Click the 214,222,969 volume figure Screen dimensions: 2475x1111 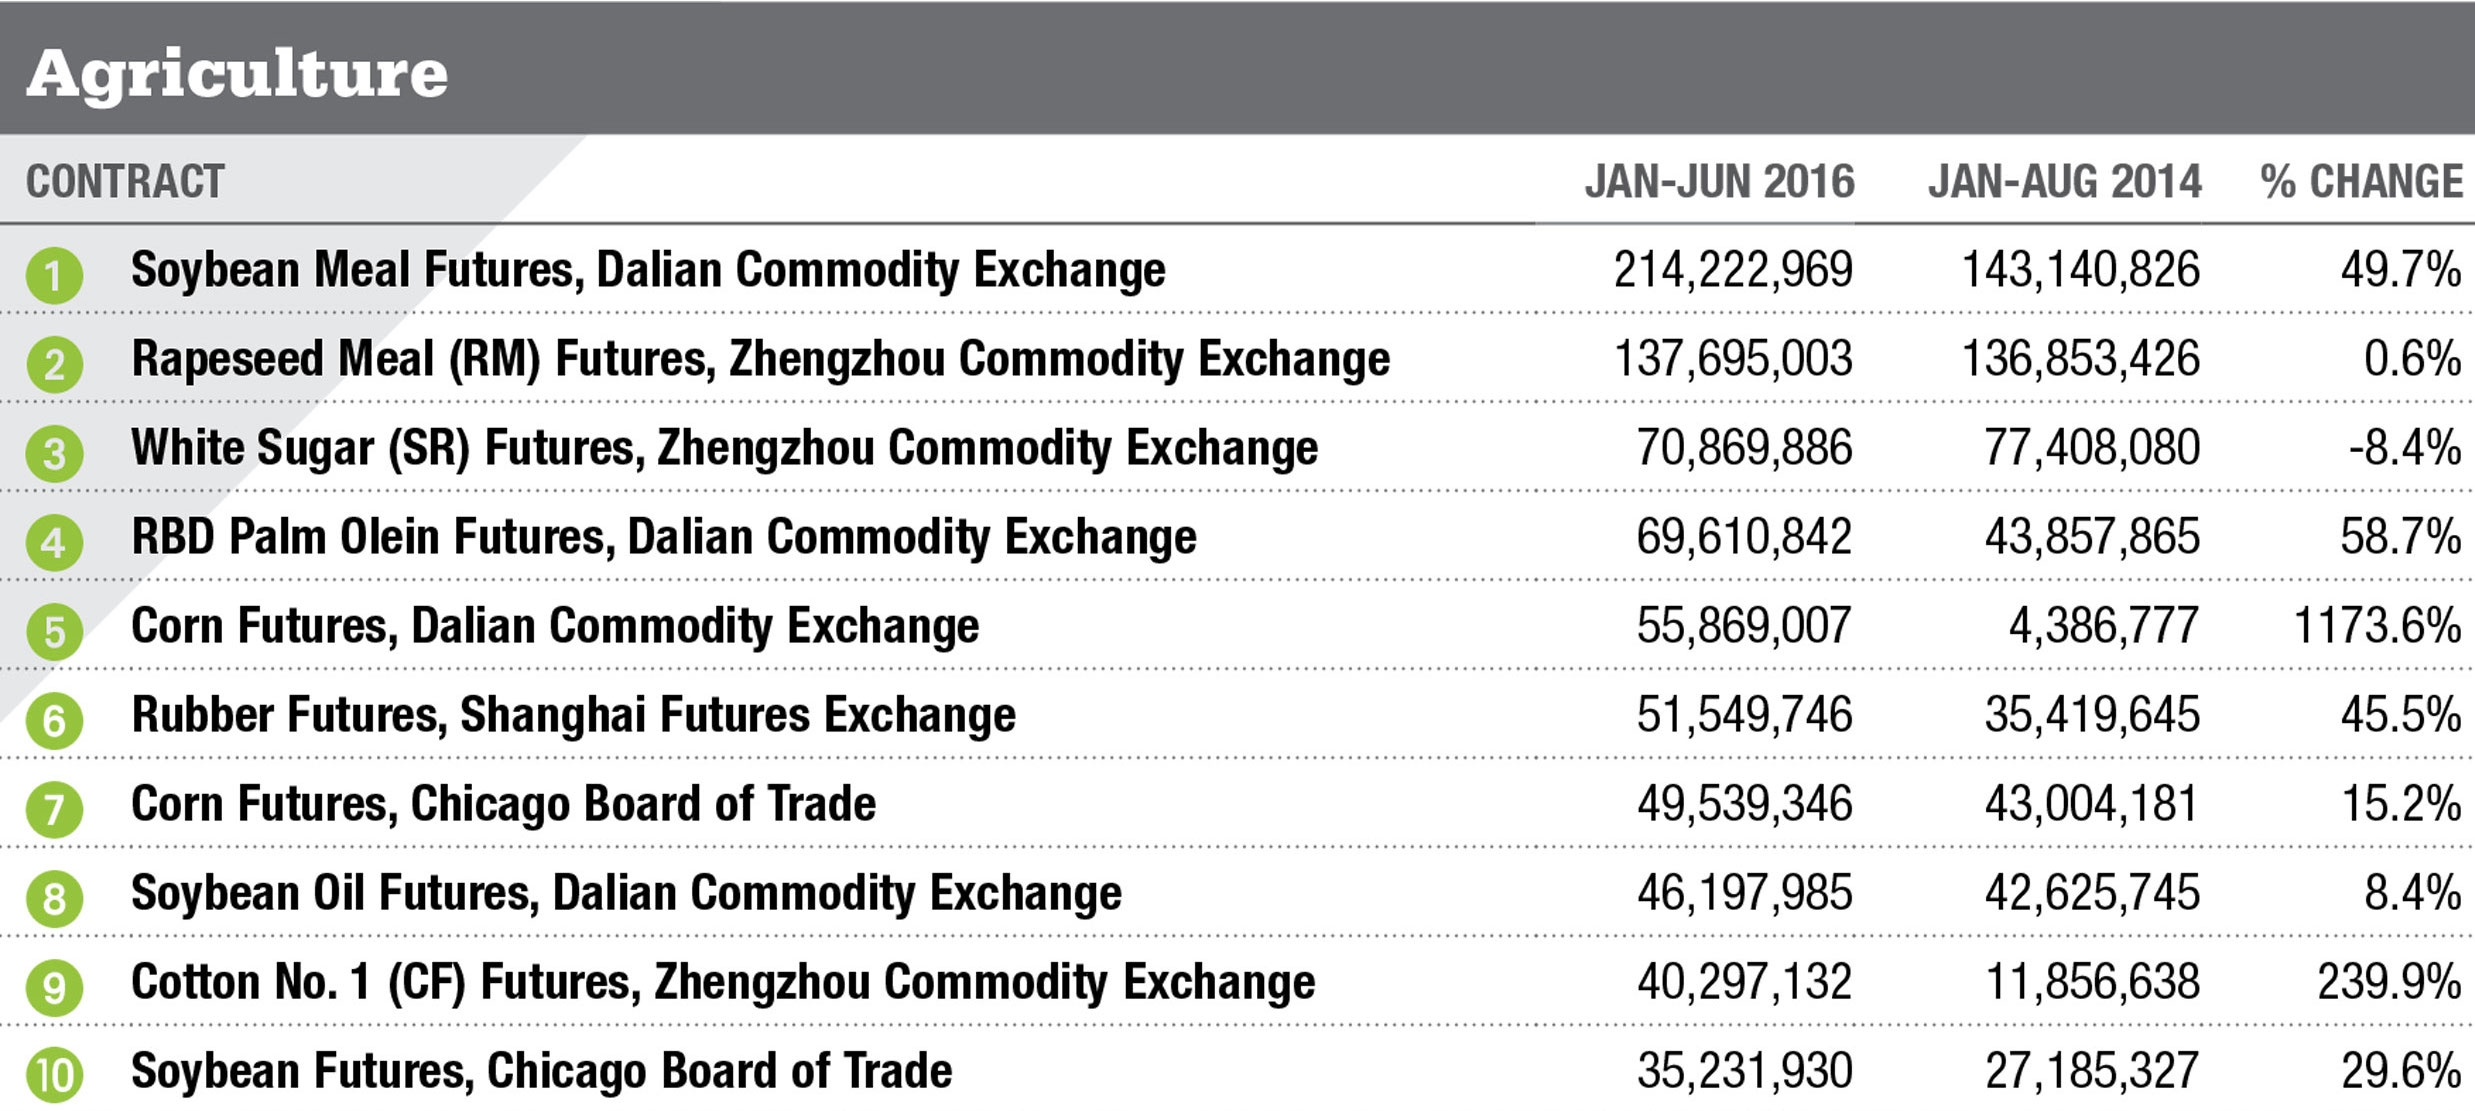click(x=1733, y=270)
